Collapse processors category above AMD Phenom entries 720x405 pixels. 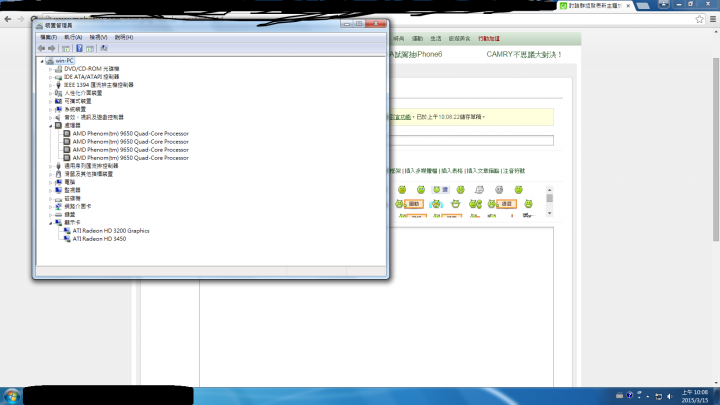click(x=51, y=125)
